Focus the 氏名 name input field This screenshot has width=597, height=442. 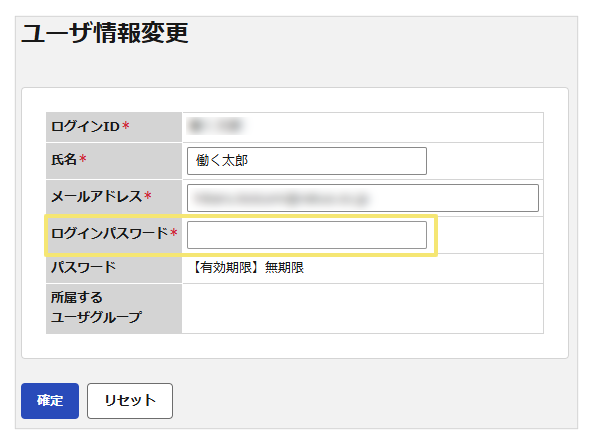[x=307, y=161]
